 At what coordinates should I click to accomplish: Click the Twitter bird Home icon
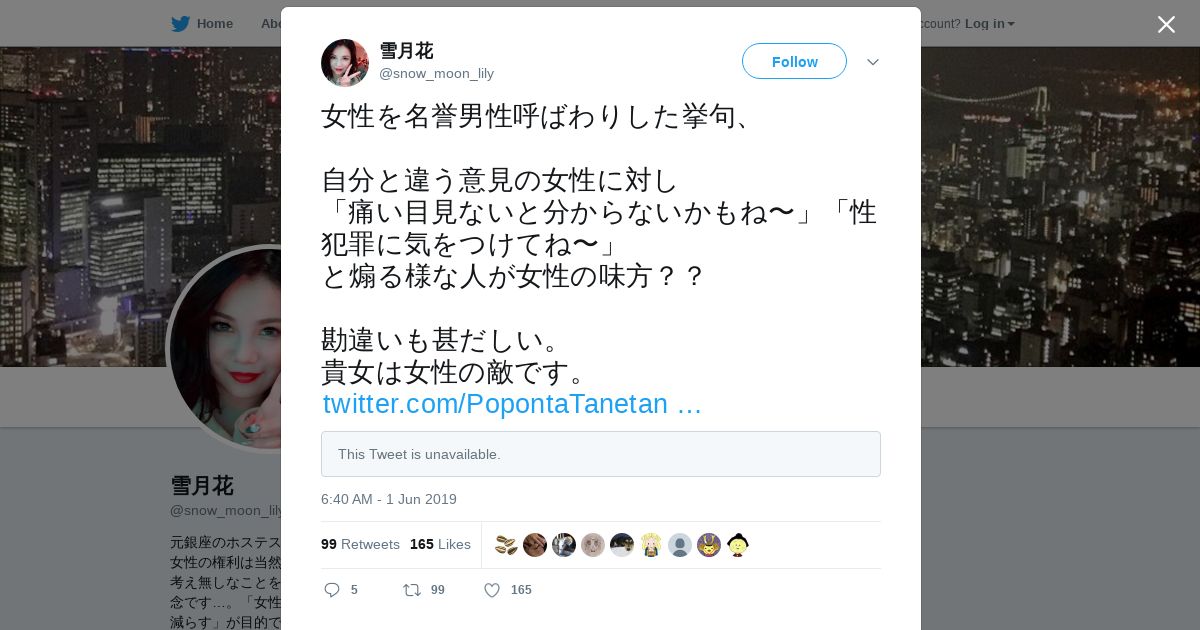pyautogui.click(x=180, y=23)
